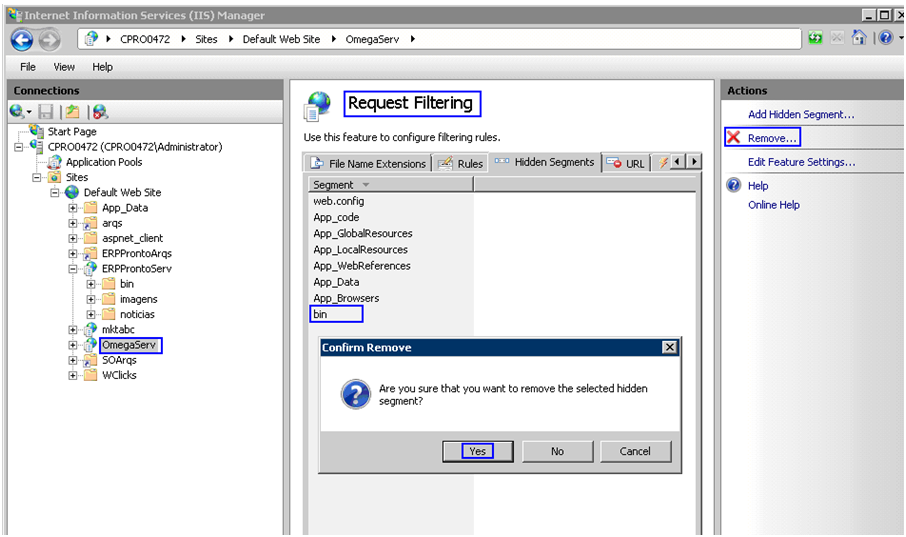906x537 pixels.
Task: Select the App_WebReferences segment
Action: point(362,266)
